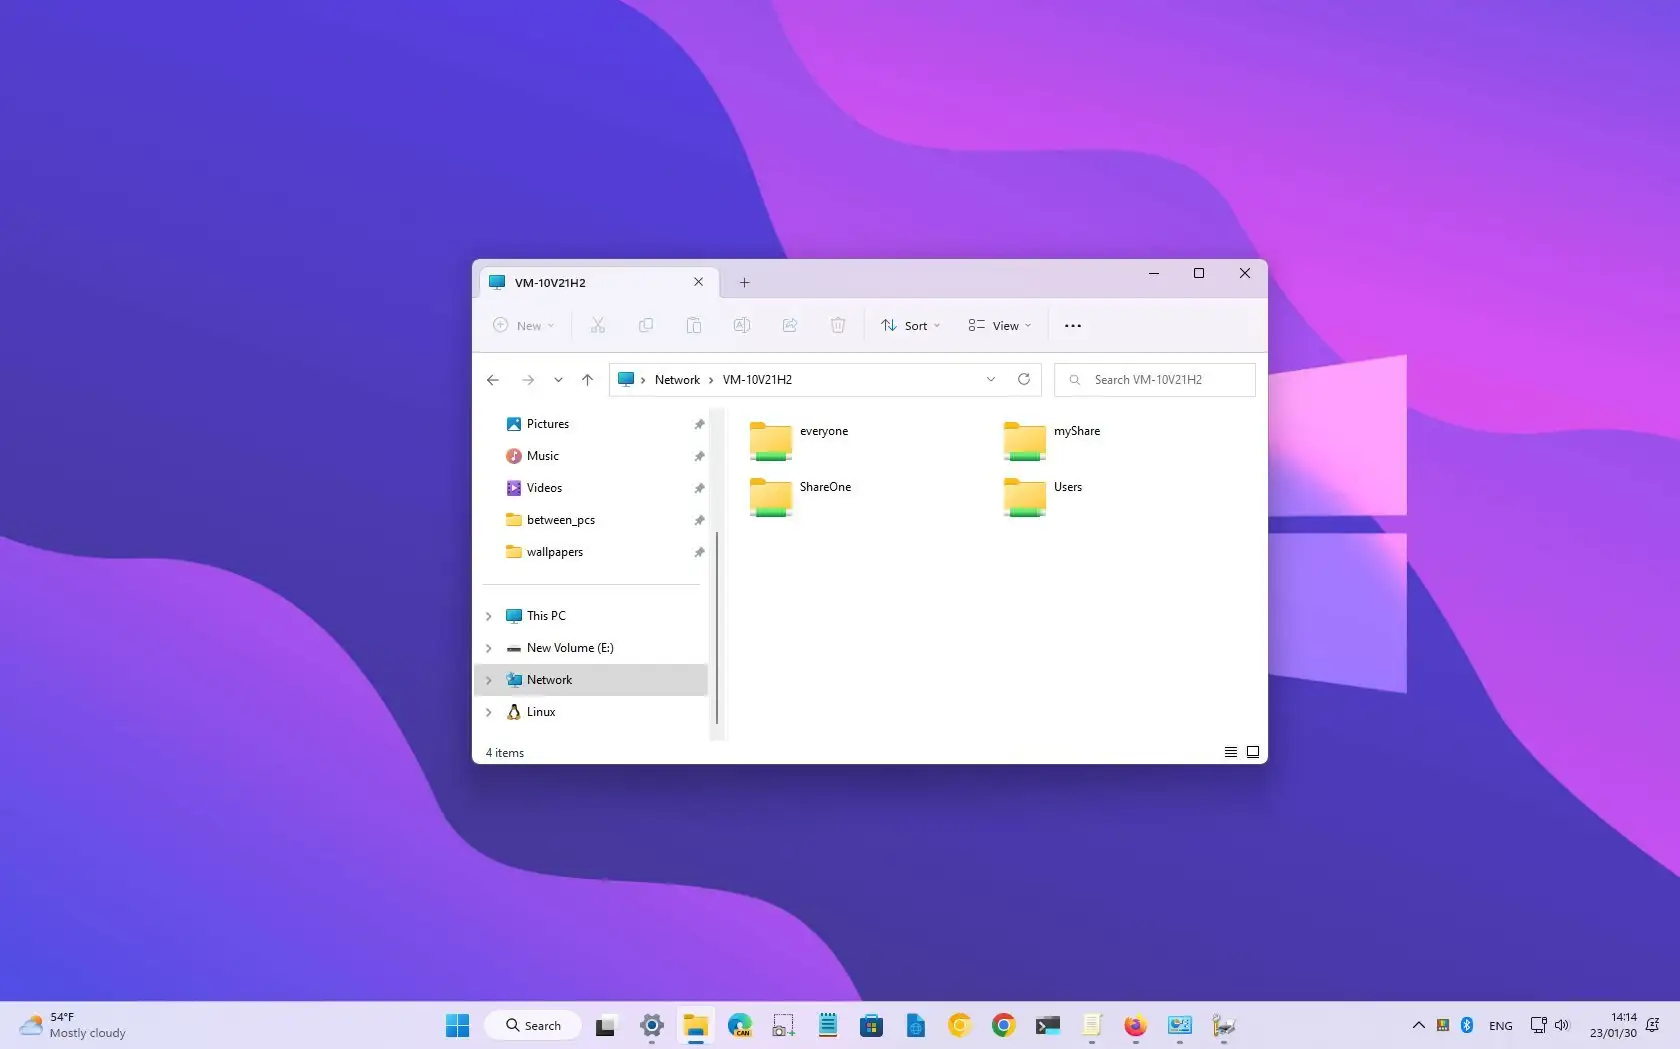Go up one folder level
1680x1049 pixels.
(x=587, y=379)
